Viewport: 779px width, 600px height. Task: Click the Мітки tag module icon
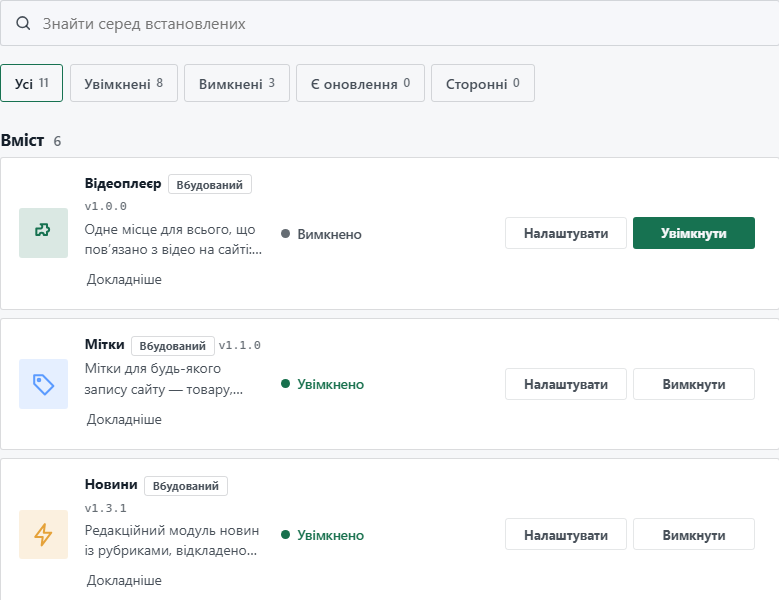[43, 384]
